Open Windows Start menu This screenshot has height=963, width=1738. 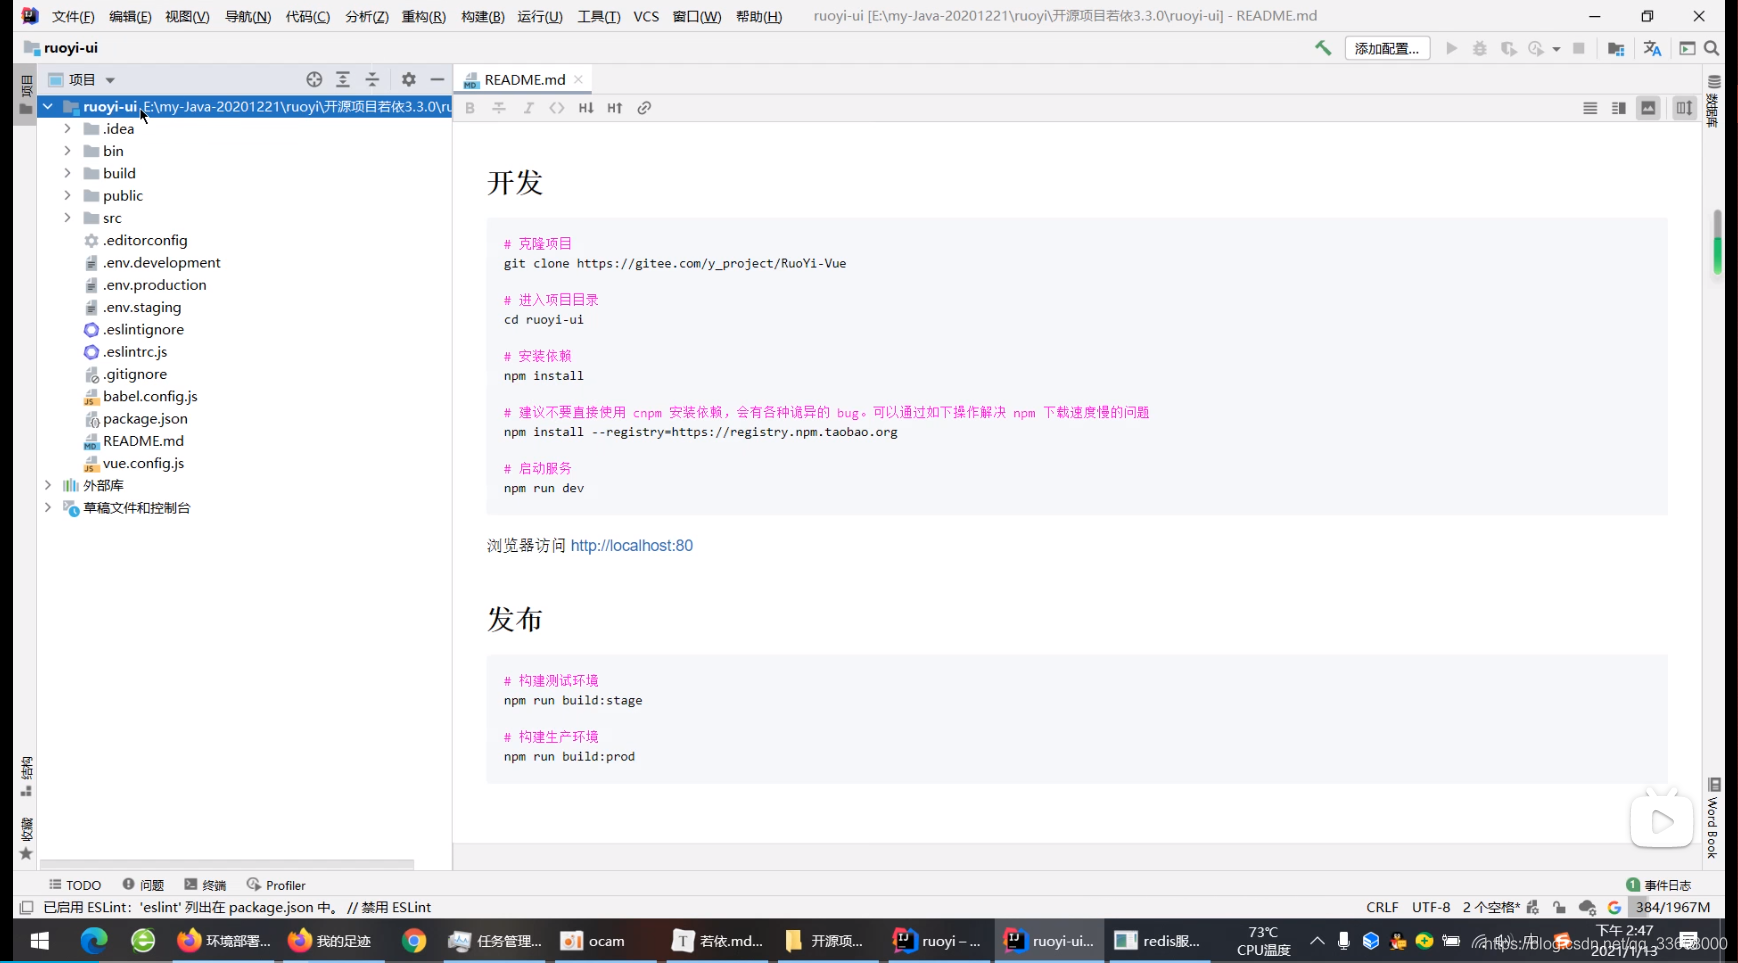tap(40, 941)
